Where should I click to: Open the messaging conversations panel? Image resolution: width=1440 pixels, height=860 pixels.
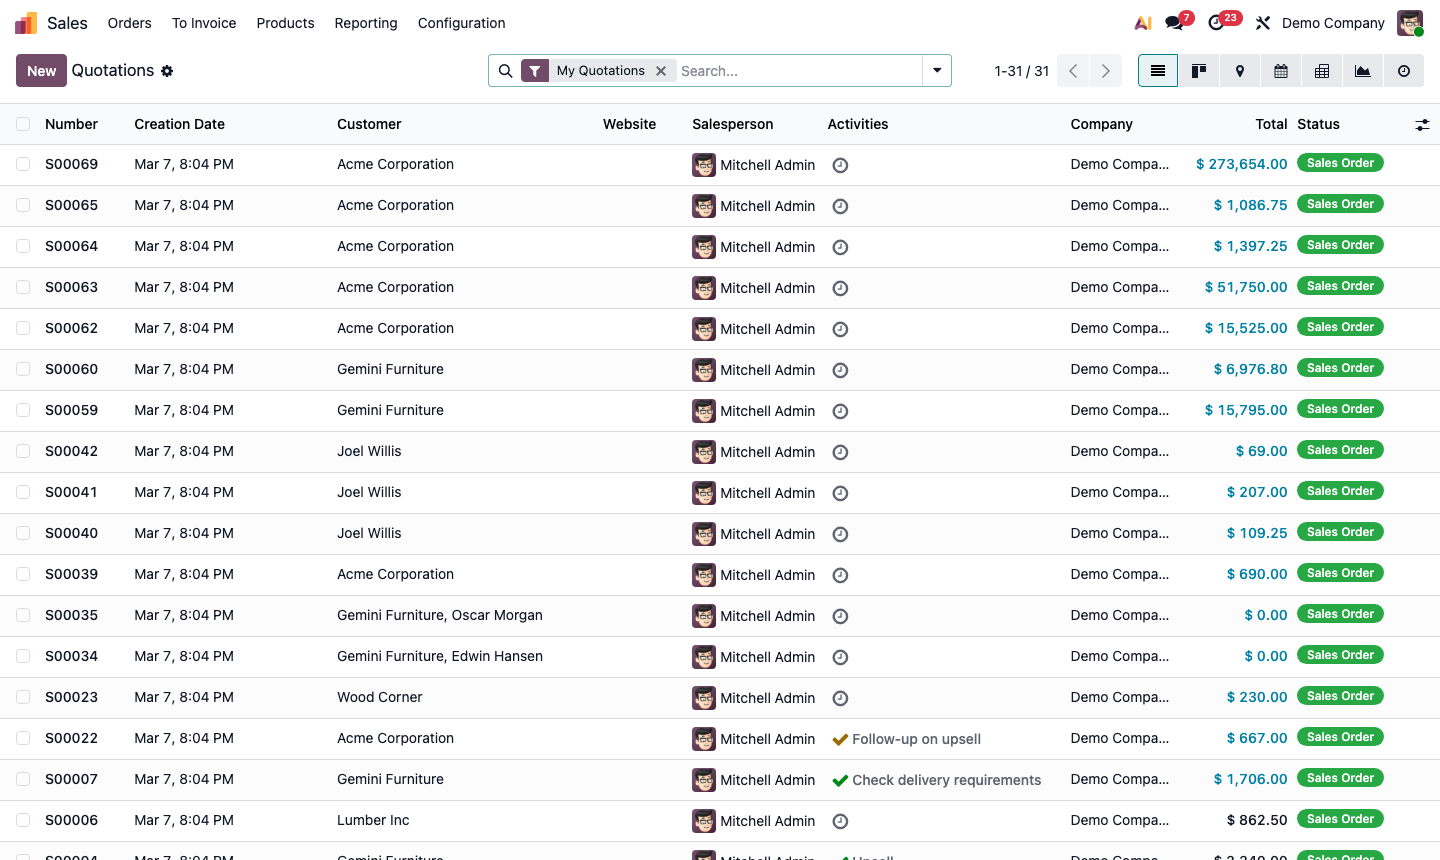pyautogui.click(x=1173, y=22)
